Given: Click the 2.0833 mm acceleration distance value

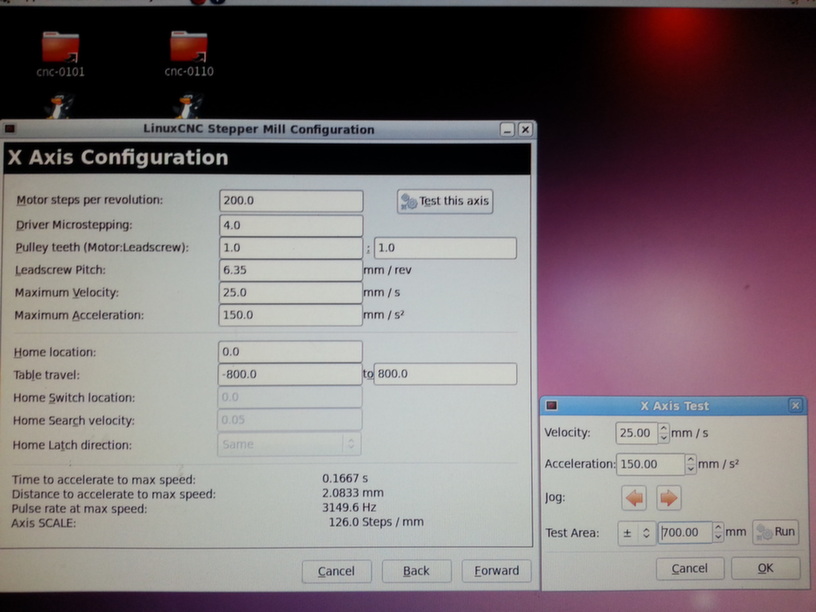Looking at the screenshot, I should pos(353,493).
